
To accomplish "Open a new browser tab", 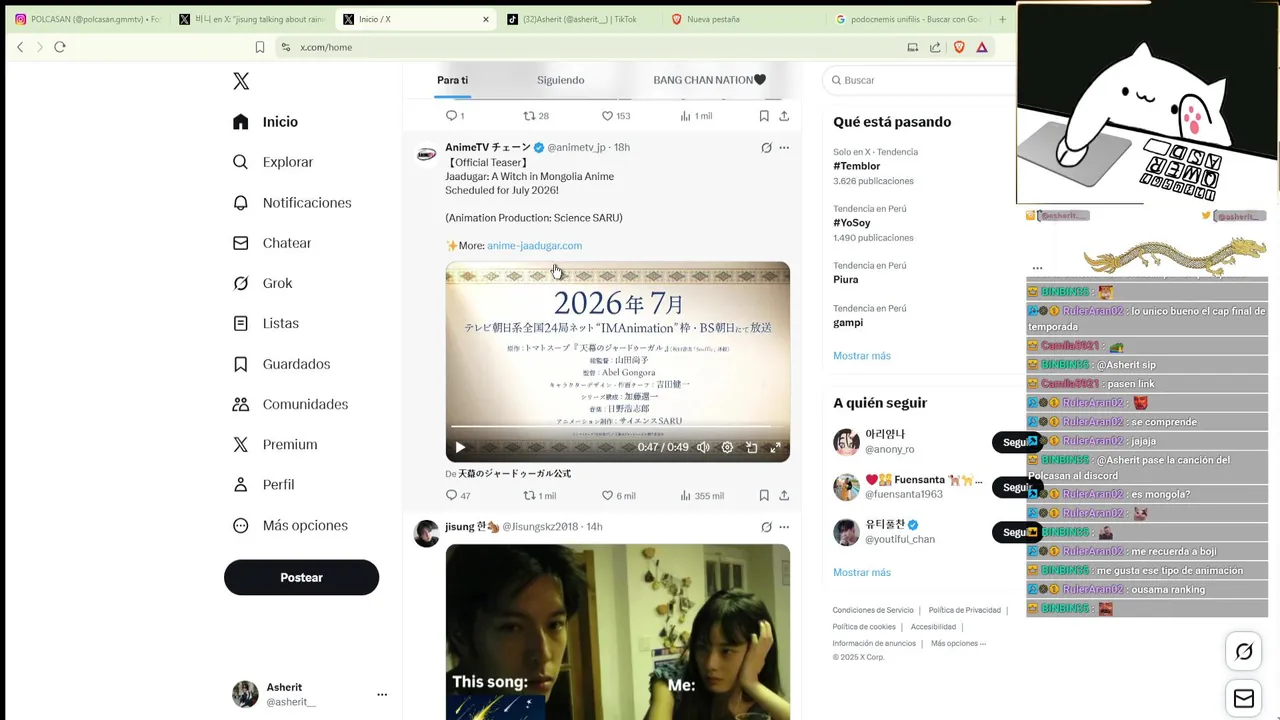I will (x=1002, y=19).
